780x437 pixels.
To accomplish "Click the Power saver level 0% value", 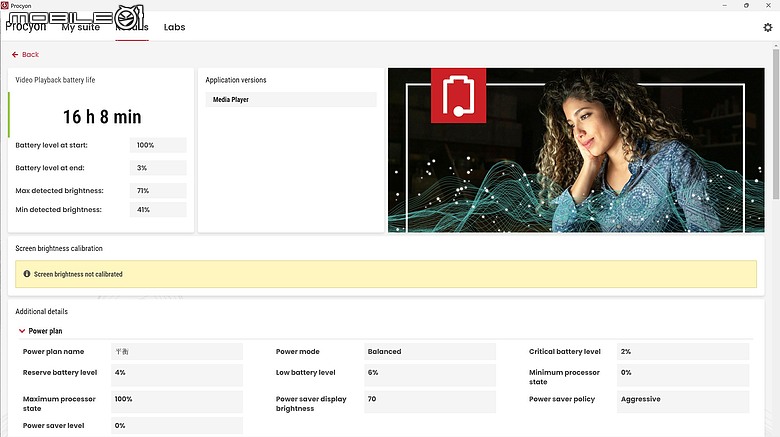I will point(177,426).
